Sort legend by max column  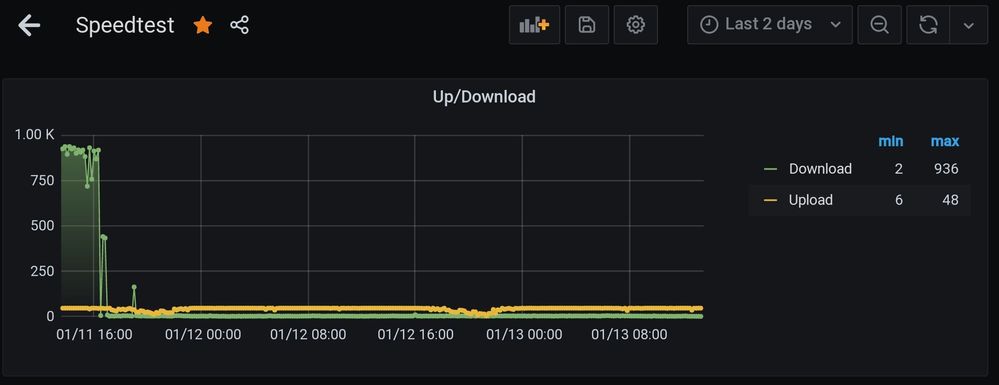(x=945, y=141)
